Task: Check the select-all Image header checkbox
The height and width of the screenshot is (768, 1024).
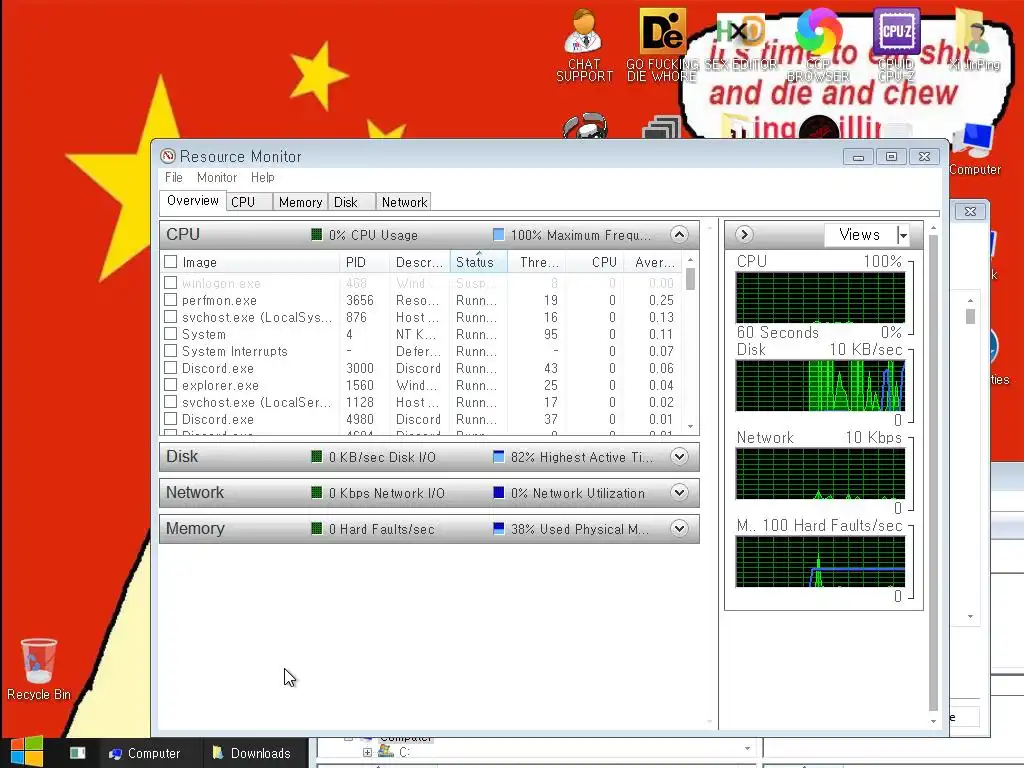Action: pyautogui.click(x=170, y=261)
